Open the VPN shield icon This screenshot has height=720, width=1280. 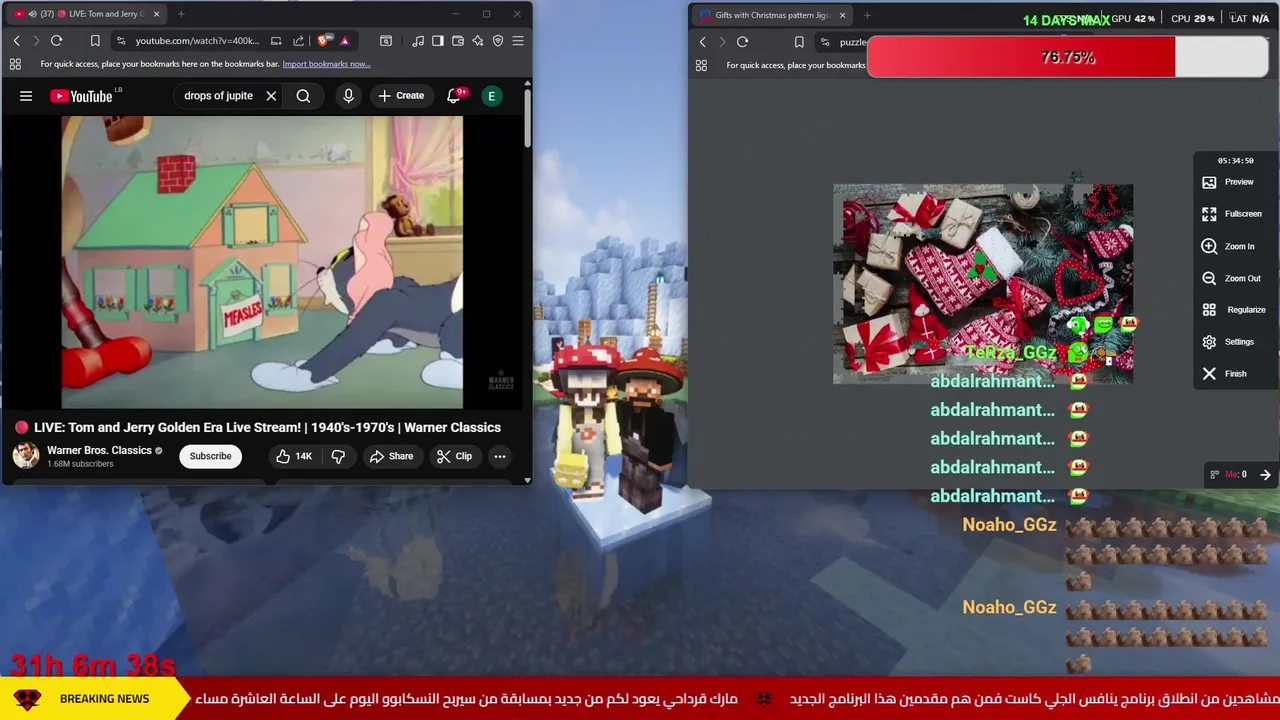tap(498, 41)
